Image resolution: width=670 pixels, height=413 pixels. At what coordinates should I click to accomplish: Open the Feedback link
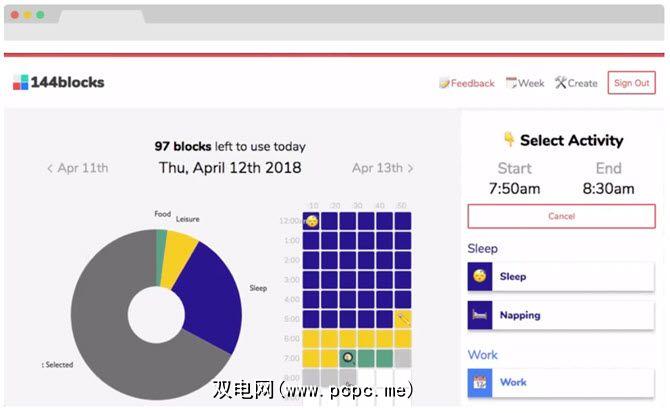point(467,83)
